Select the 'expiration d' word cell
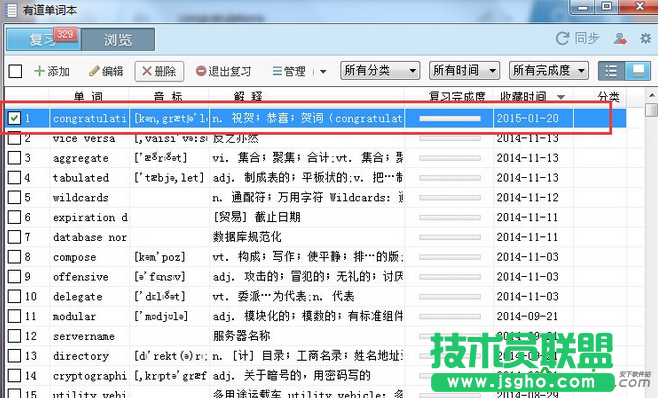Screen dimensions: 658x398 pyautogui.click(x=90, y=217)
